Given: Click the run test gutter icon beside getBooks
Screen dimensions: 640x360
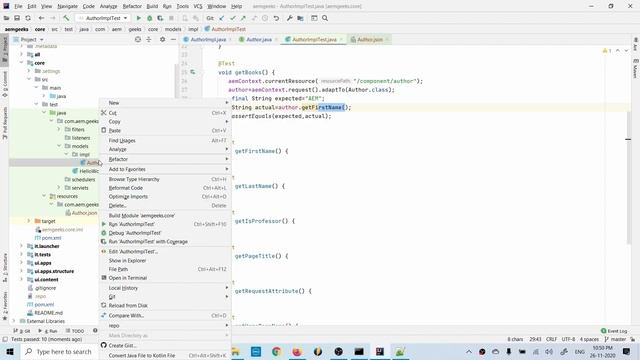Looking at the screenshot, I should [193, 72].
